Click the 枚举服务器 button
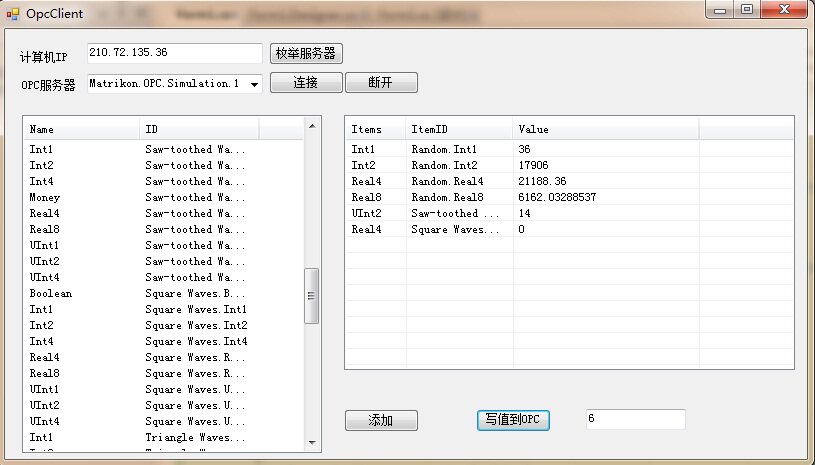 (306, 54)
